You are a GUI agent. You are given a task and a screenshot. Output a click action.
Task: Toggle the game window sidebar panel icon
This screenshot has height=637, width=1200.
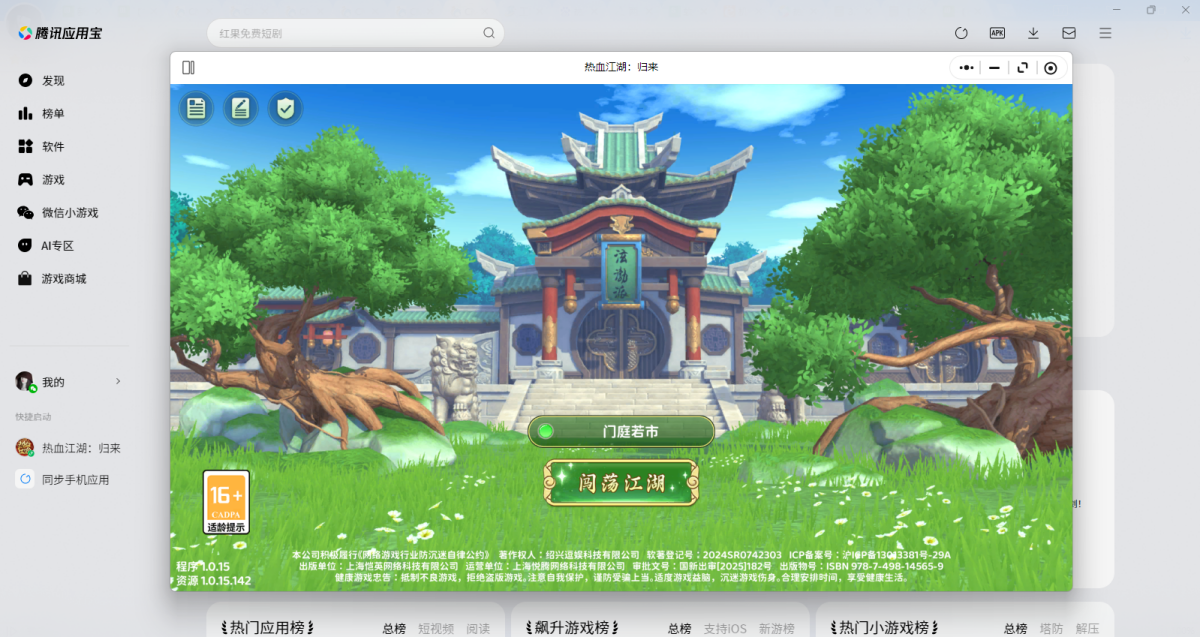click(188, 67)
